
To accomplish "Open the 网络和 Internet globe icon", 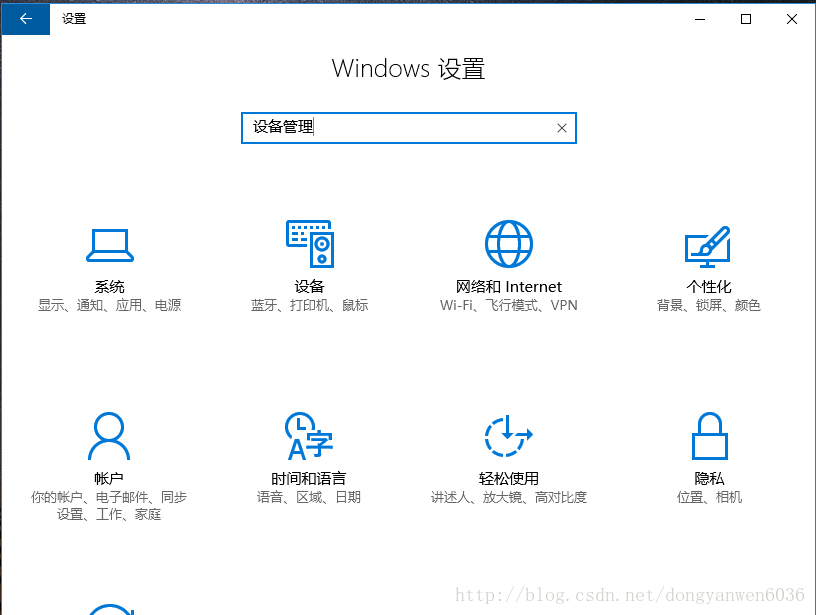I will [x=509, y=244].
